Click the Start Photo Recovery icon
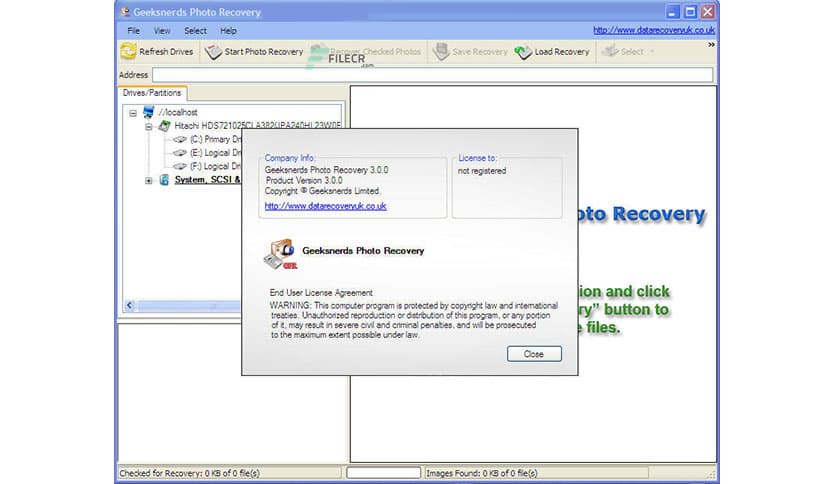The width and height of the screenshot is (836, 484). pos(213,52)
